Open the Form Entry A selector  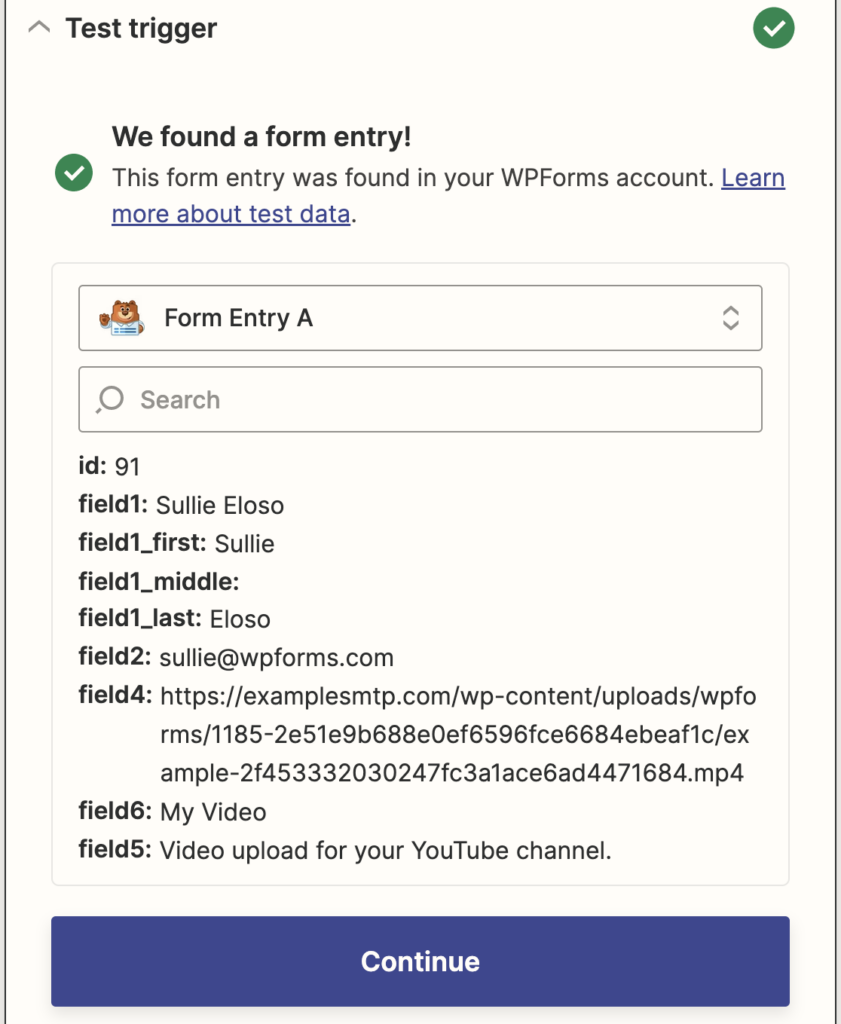point(420,317)
